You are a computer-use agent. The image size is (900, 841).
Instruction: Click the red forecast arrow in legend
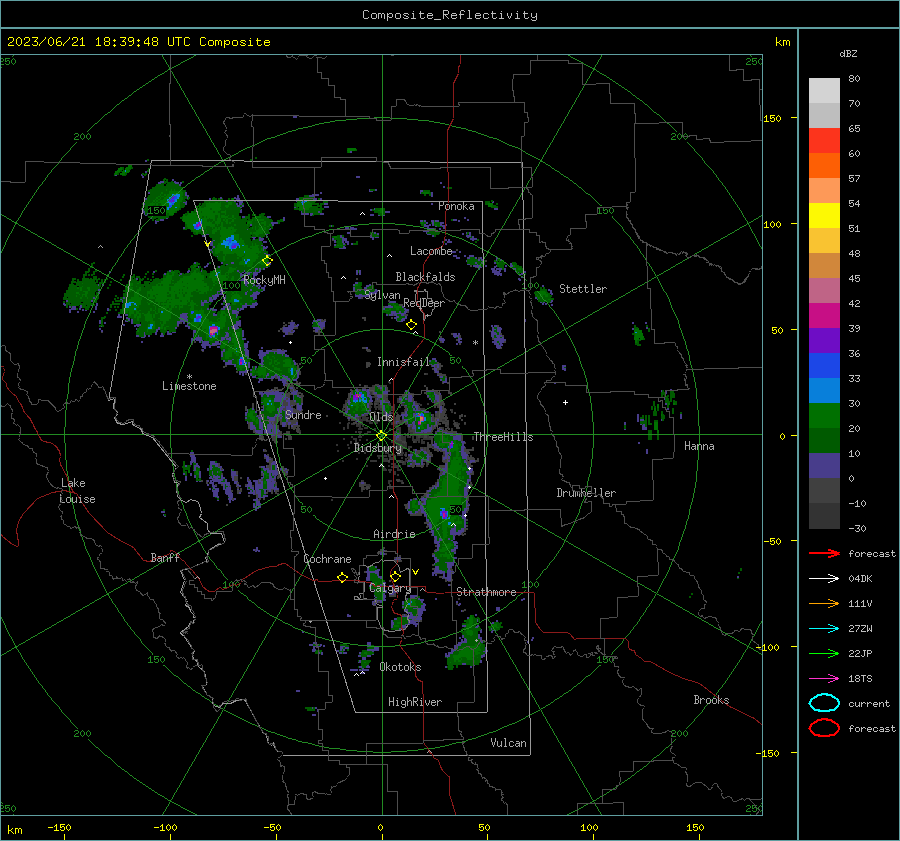click(824, 553)
